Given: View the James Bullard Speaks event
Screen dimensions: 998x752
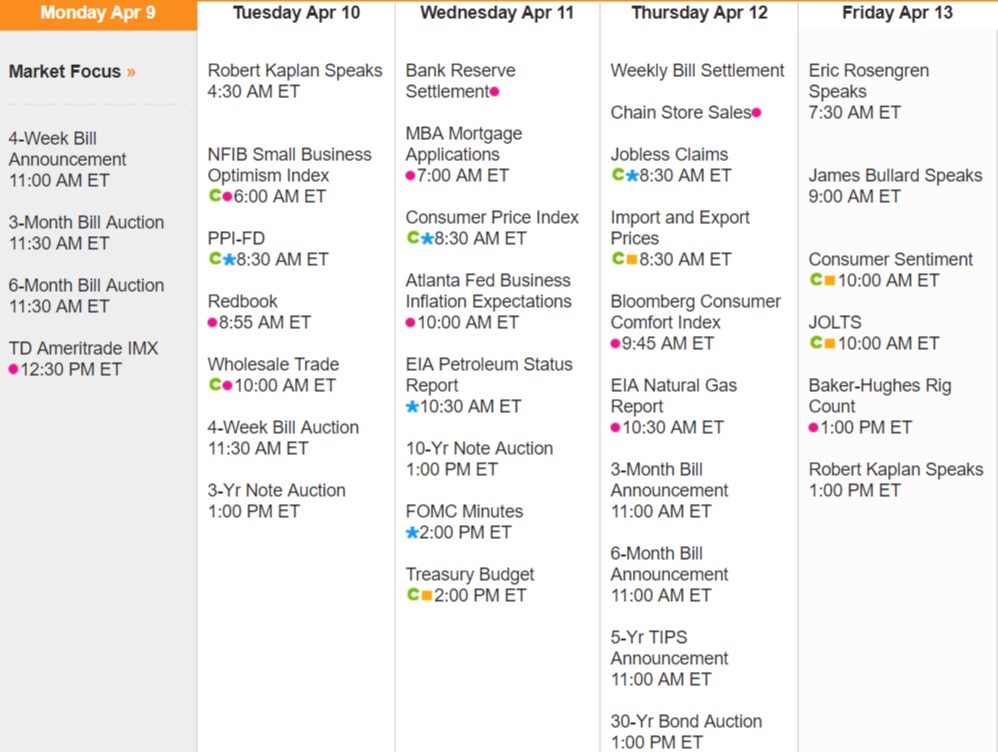Looking at the screenshot, I should point(895,175).
